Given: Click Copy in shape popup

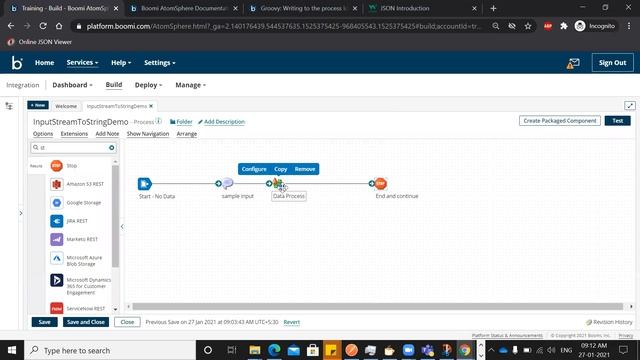Looking at the screenshot, I should pyautogui.click(x=280, y=169).
